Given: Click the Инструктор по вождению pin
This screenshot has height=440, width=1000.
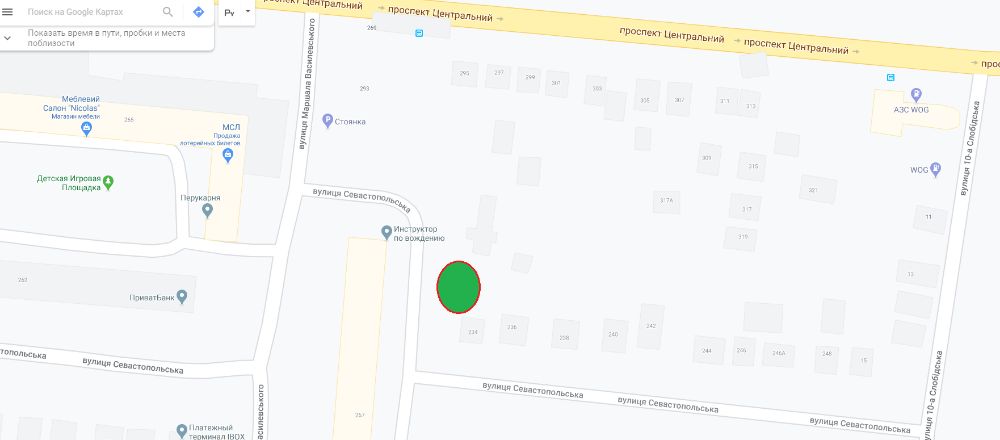Looking at the screenshot, I should [x=386, y=232].
